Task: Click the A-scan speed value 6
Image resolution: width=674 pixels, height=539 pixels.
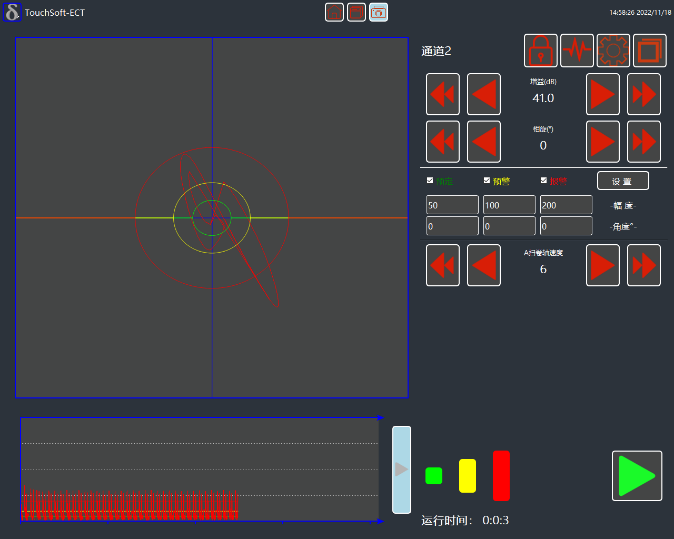Action: tap(543, 269)
